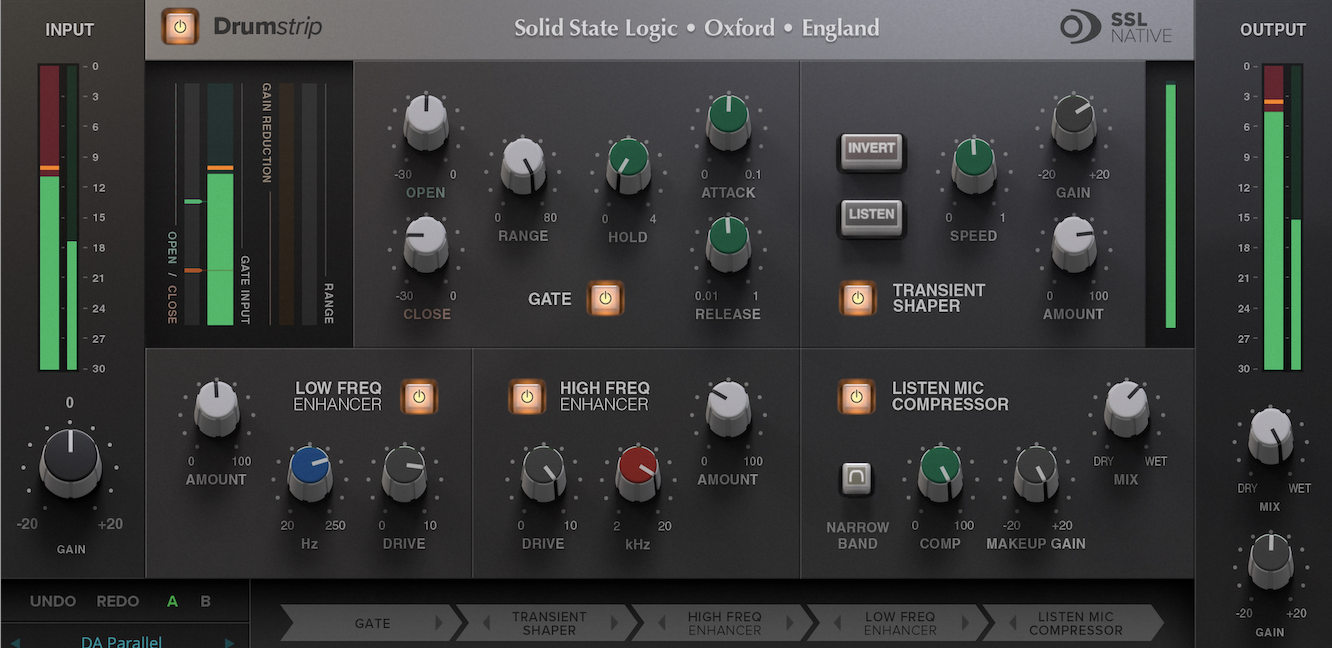The height and width of the screenshot is (648, 1332).
Task: Toggle the Listen Mic Compressor power button
Action: (x=856, y=396)
